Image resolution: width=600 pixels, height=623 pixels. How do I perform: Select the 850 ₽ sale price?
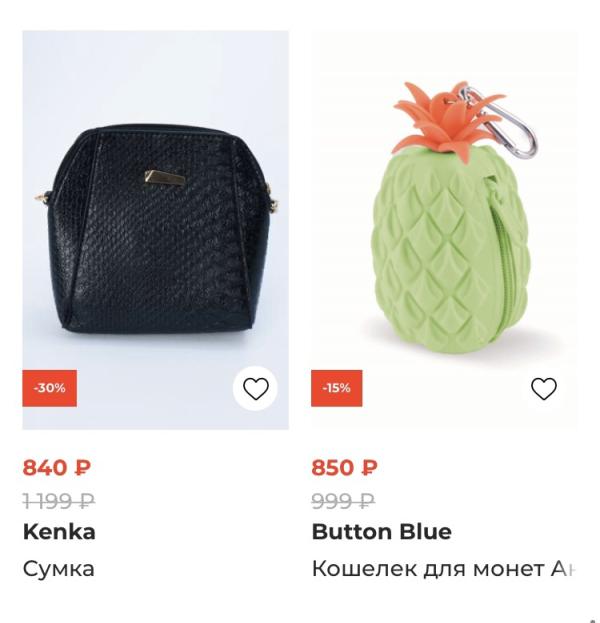pyautogui.click(x=344, y=467)
